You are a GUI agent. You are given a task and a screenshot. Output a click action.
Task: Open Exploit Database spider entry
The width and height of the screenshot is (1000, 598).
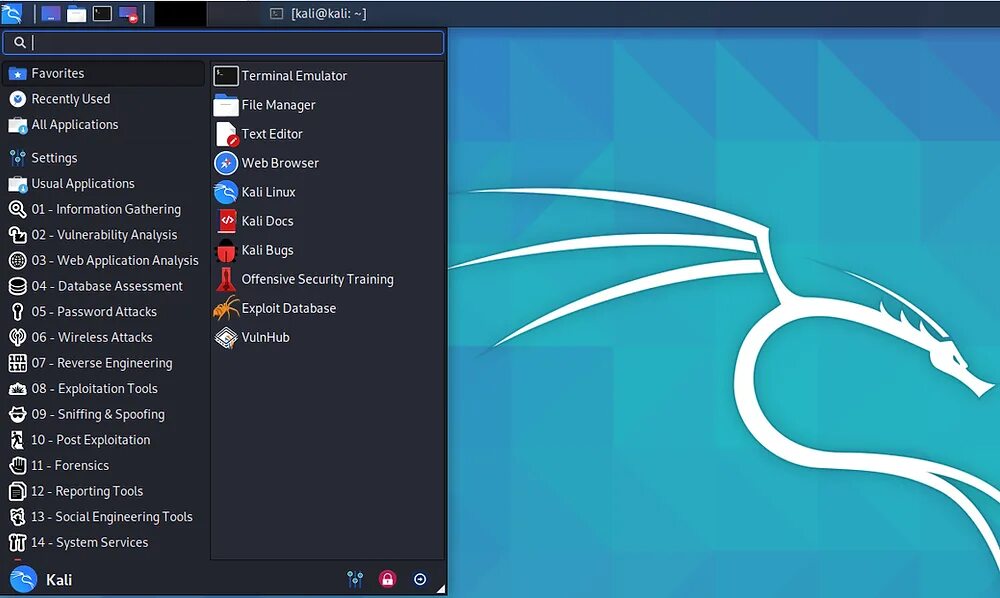point(327,308)
